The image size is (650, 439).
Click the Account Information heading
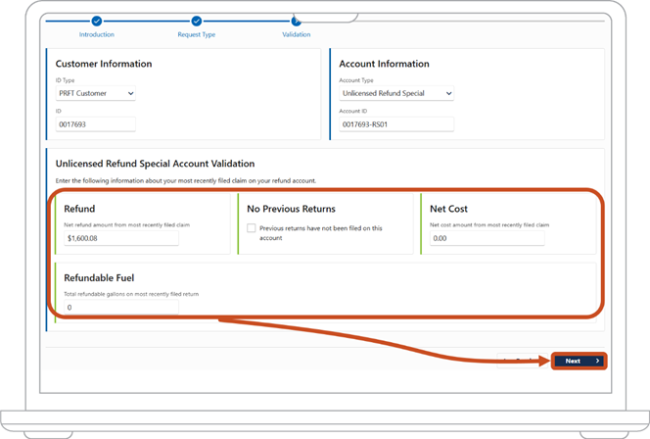384,64
